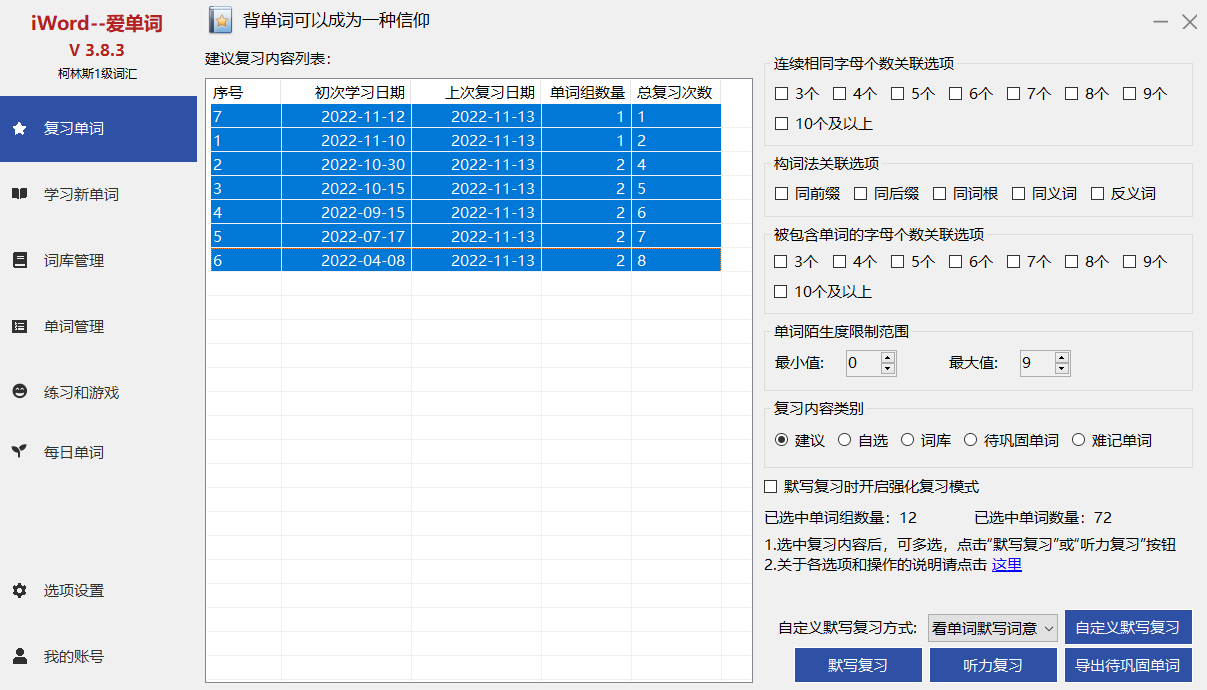The image size is (1207, 690).
Task: Select the 待巩固单词 radio button
Action: [x=970, y=440]
